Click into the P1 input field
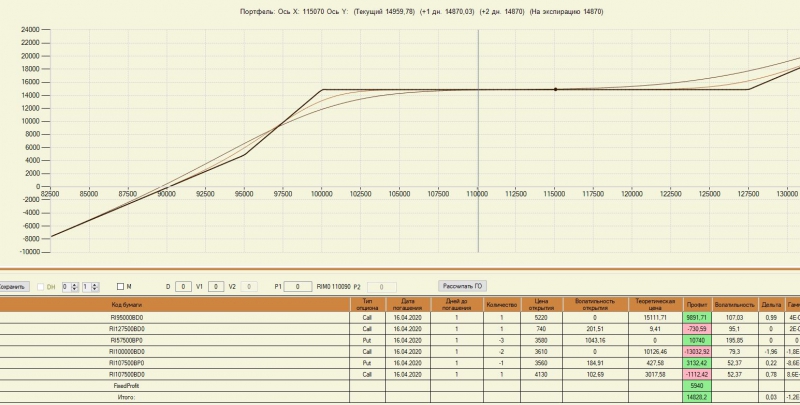The height and width of the screenshot is (405, 800). (x=297, y=287)
